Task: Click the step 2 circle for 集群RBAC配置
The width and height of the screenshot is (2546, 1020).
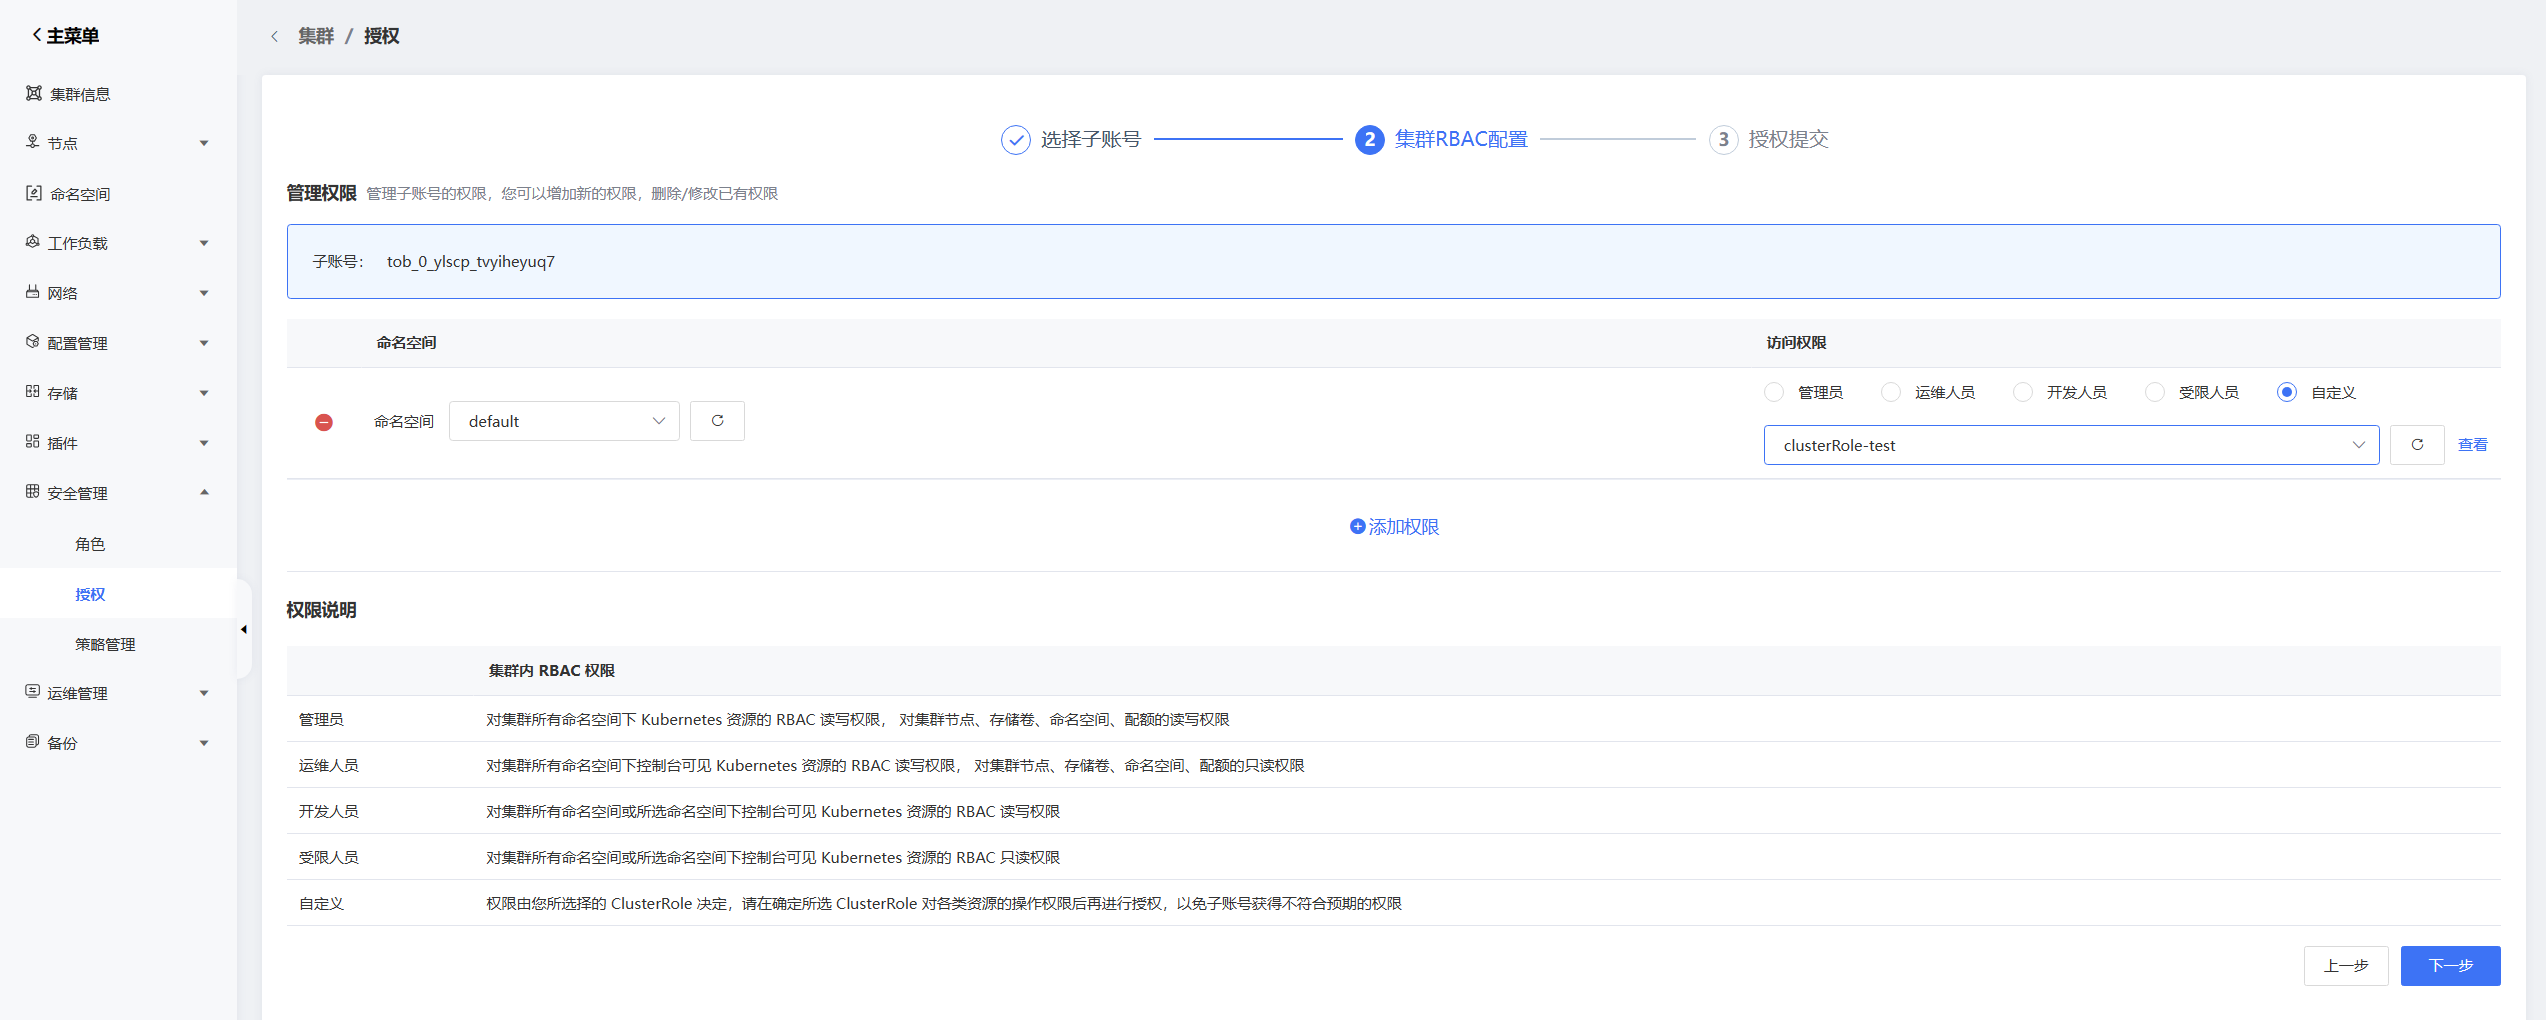Action: point(1369,139)
